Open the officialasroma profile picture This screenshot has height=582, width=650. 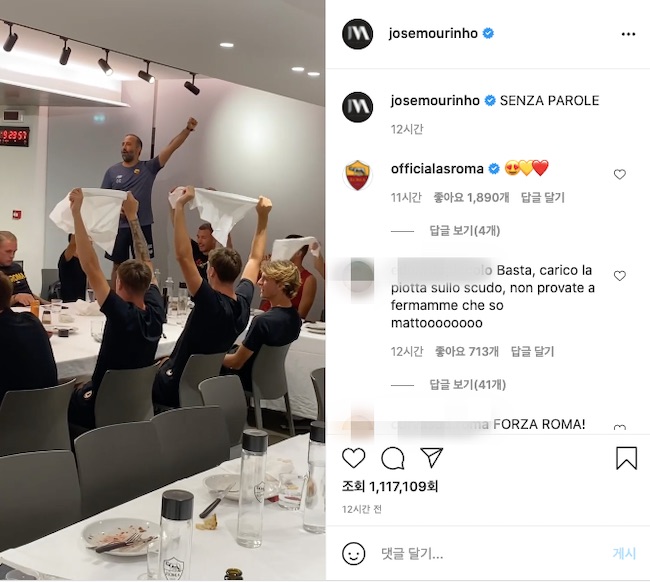(x=358, y=175)
